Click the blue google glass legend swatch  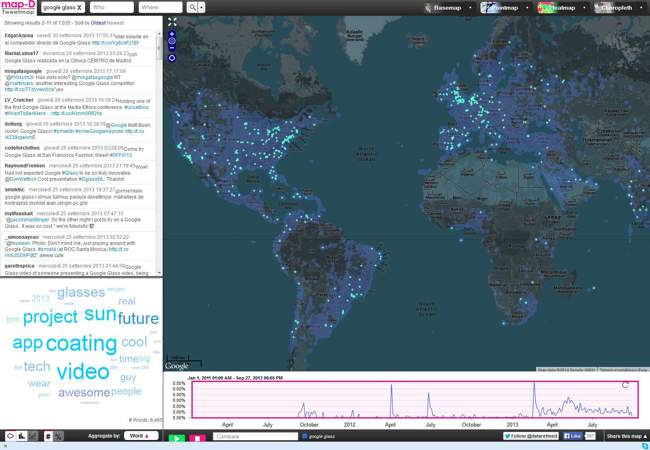pyautogui.click(x=305, y=436)
